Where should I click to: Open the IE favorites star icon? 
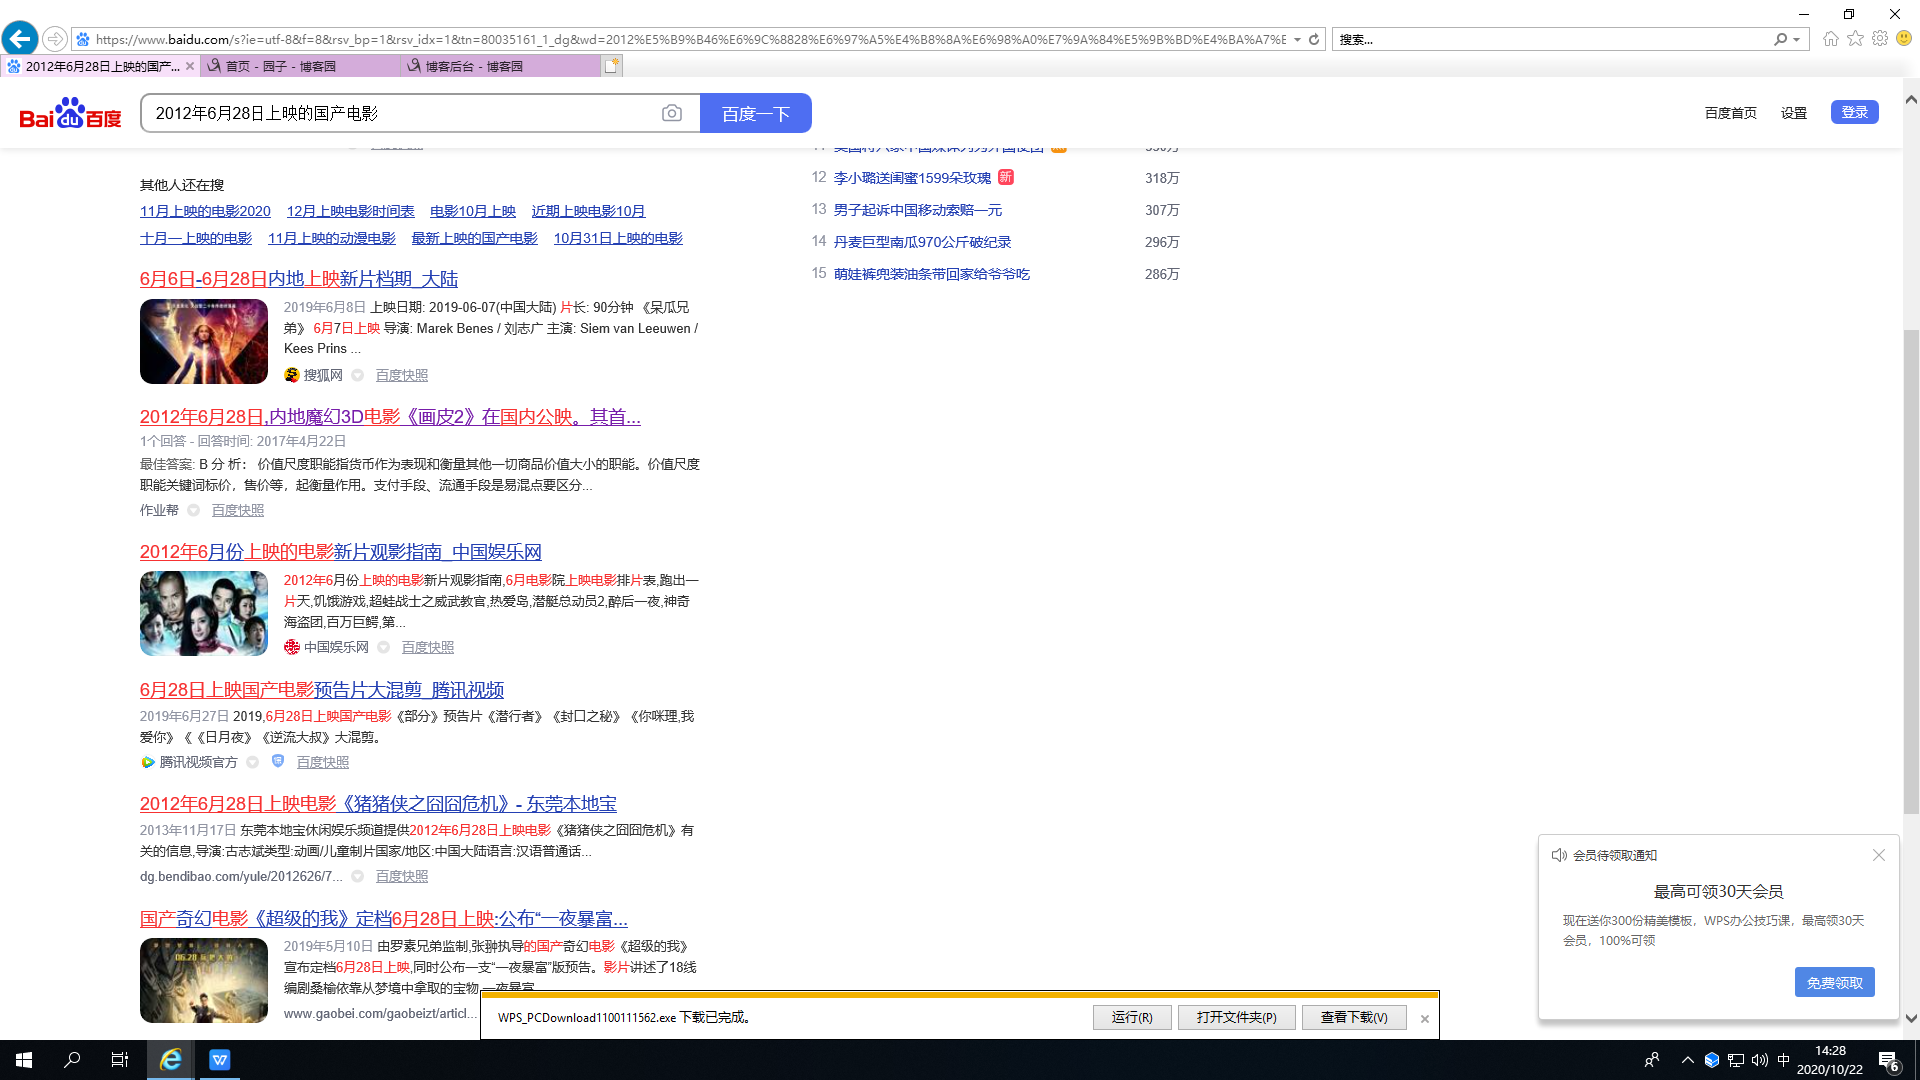point(1855,39)
